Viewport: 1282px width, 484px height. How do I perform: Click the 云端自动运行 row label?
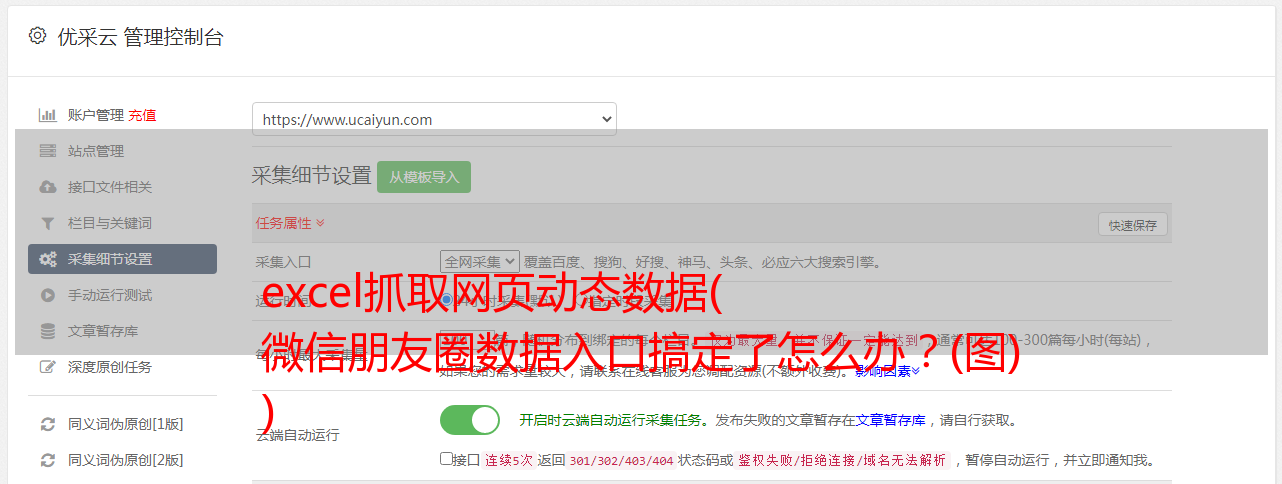point(298,435)
